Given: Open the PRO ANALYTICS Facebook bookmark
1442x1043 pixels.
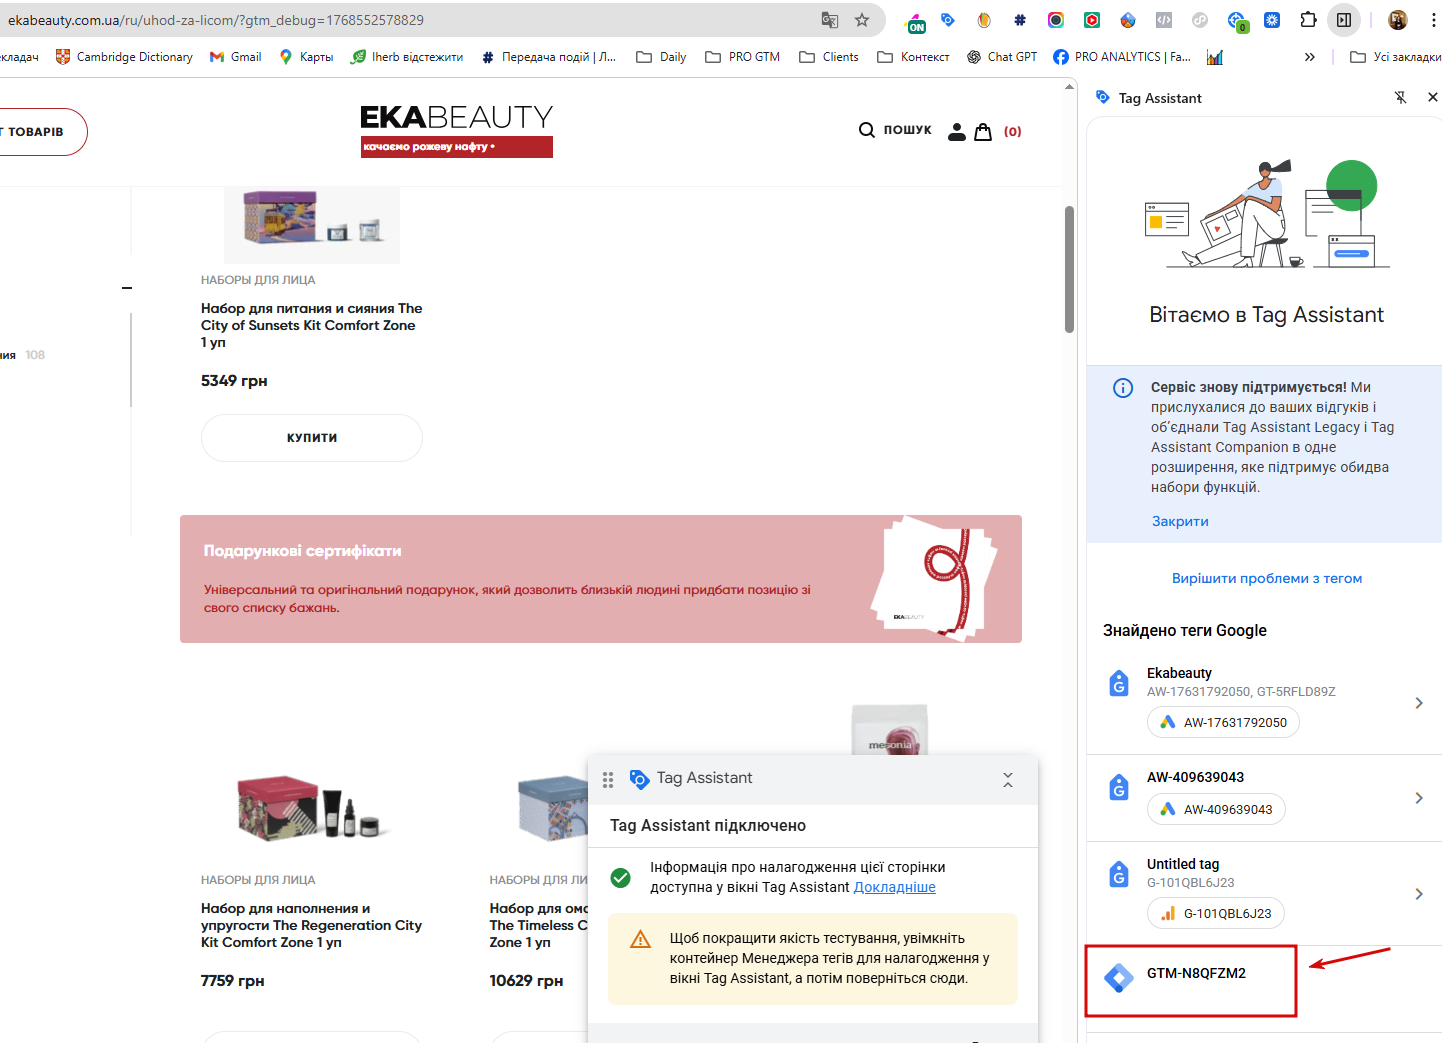Looking at the screenshot, I should coord(1122,57).
